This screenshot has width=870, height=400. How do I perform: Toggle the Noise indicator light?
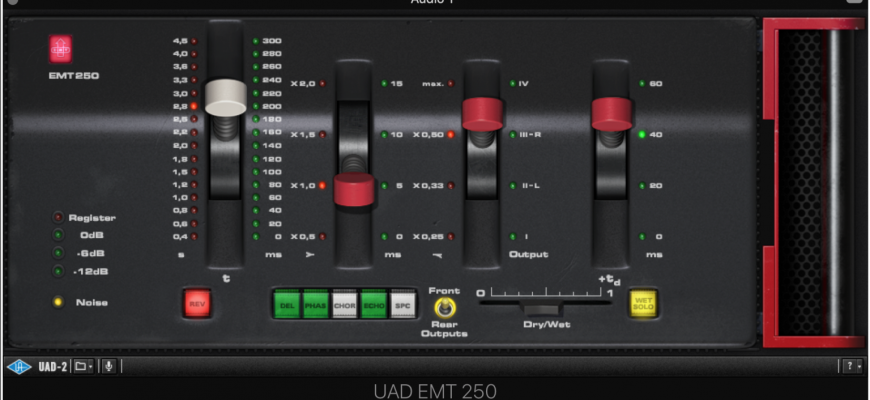point(60,302)
